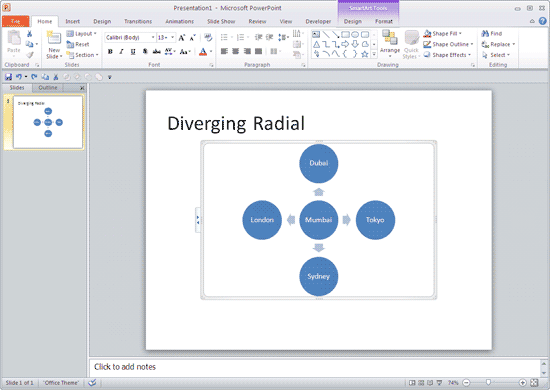
Task: Open the Select dropdown in Editing group
Action: [496, 55]
